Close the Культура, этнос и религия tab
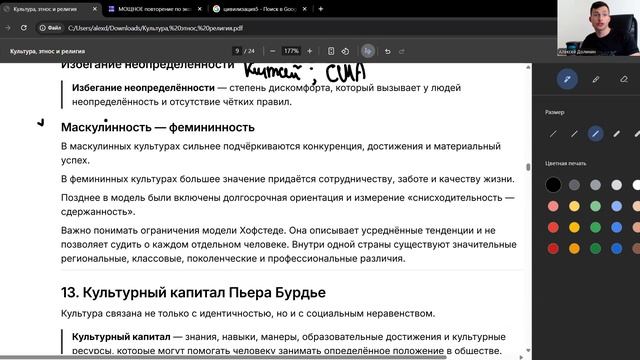The width and height of the screenshot is (640, 360). [x=95, y=9]
